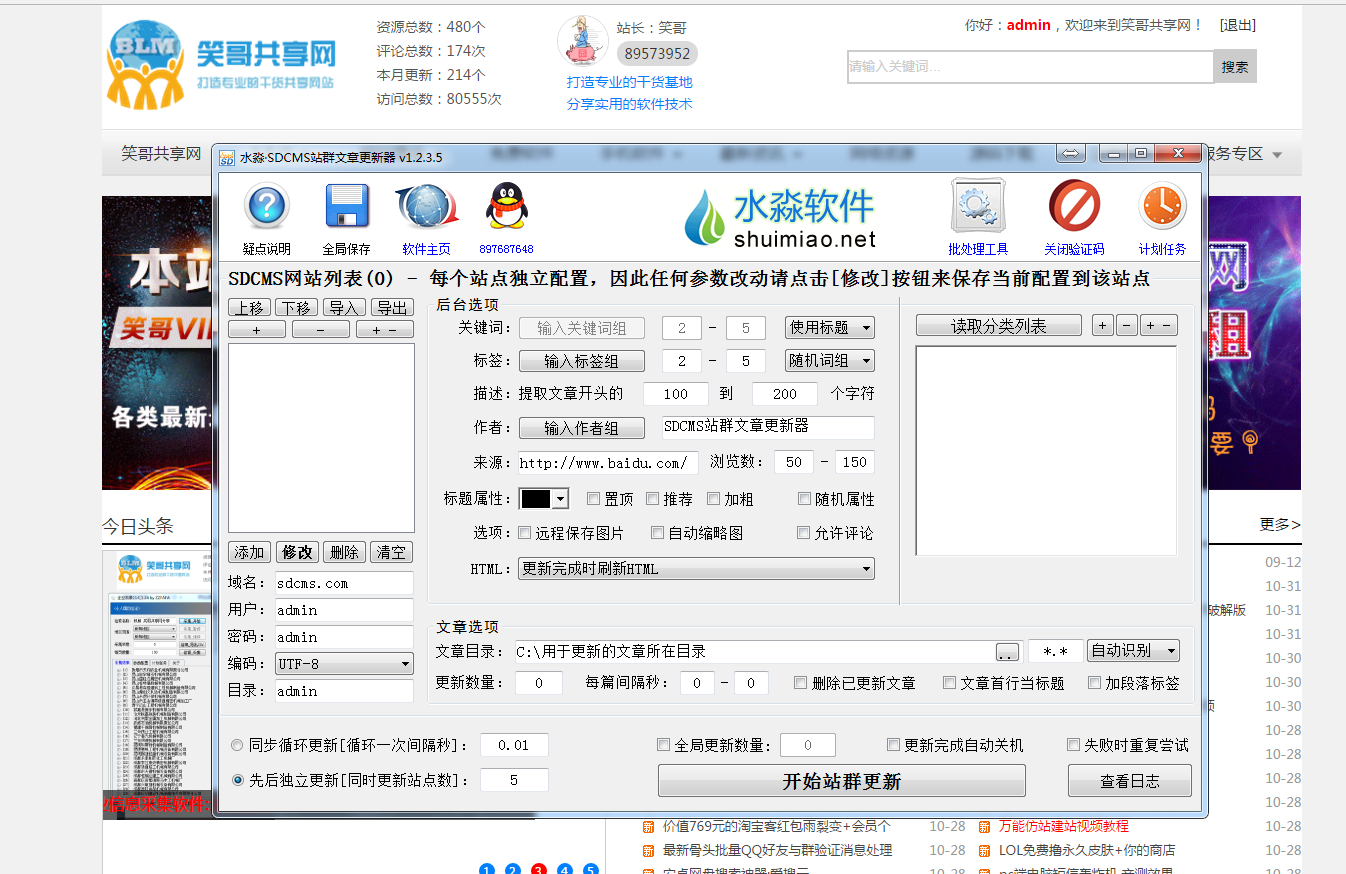Click carousel page dot 3
Image resolution: width=1346 pixels, height=874 pixels.
pos(539,870)
